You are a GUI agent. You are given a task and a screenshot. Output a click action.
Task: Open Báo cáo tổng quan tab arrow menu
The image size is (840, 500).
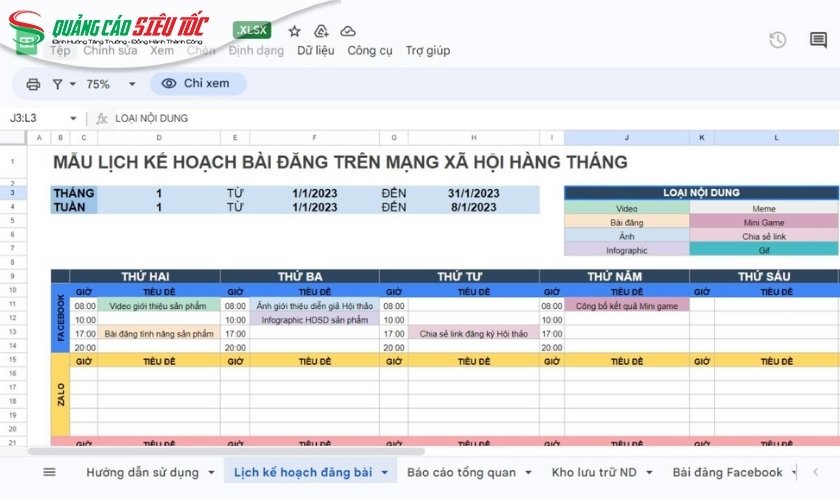pos(528,473)
